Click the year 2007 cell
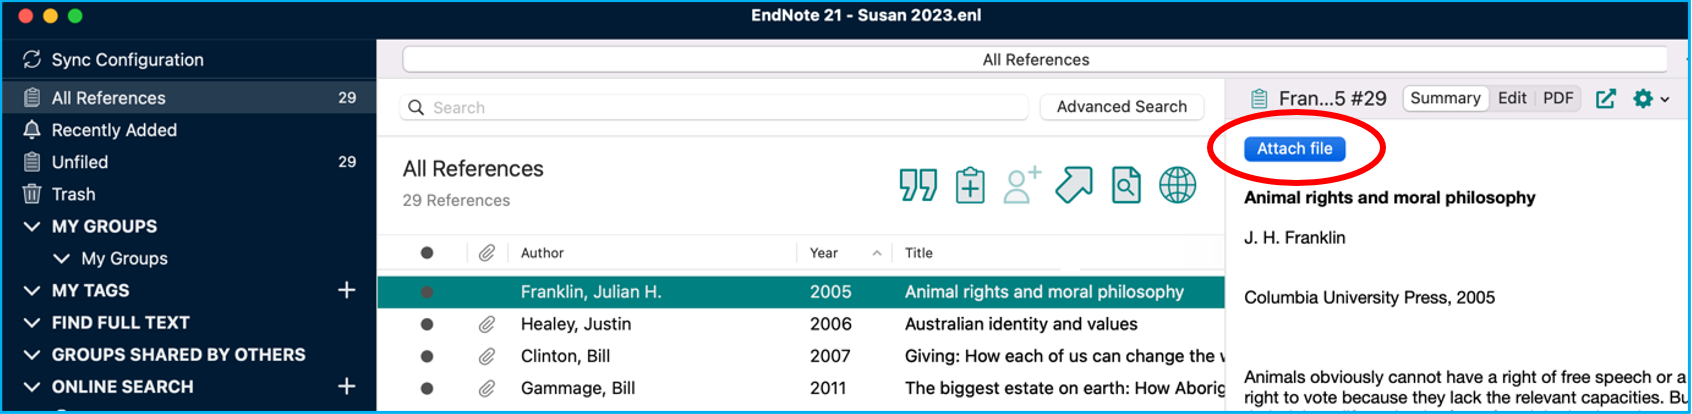This screenshot has width=1692, height=414. [x=830, y=356]
